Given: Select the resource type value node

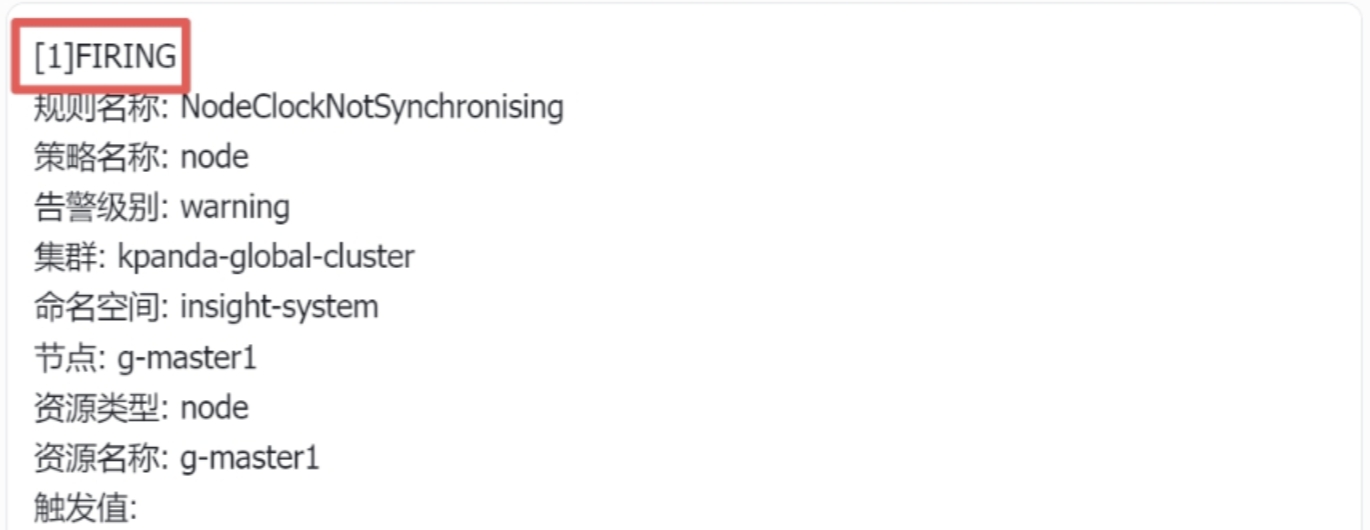Looking at the screenshot, I should pyautogui.click(x=214, y=408).
